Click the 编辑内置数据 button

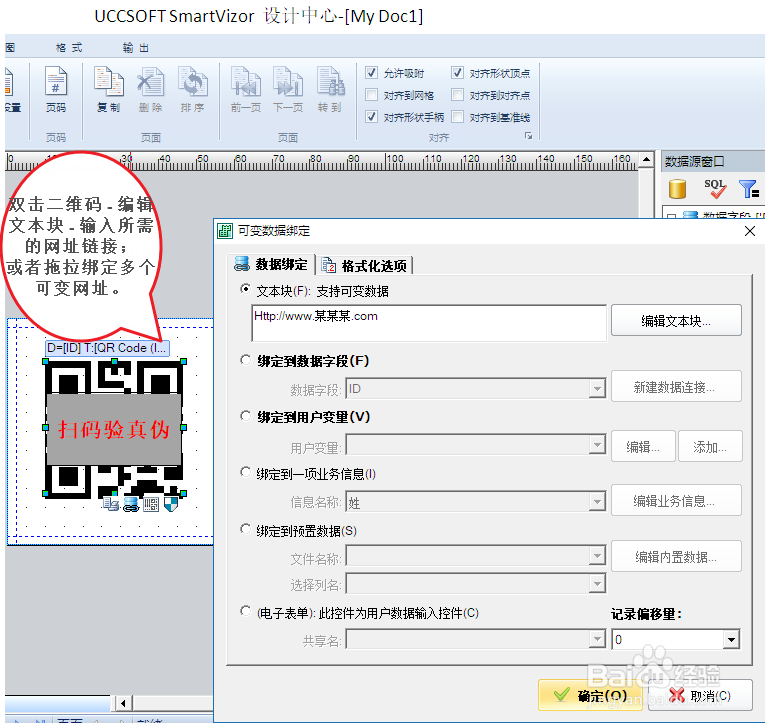click(676, 557)
